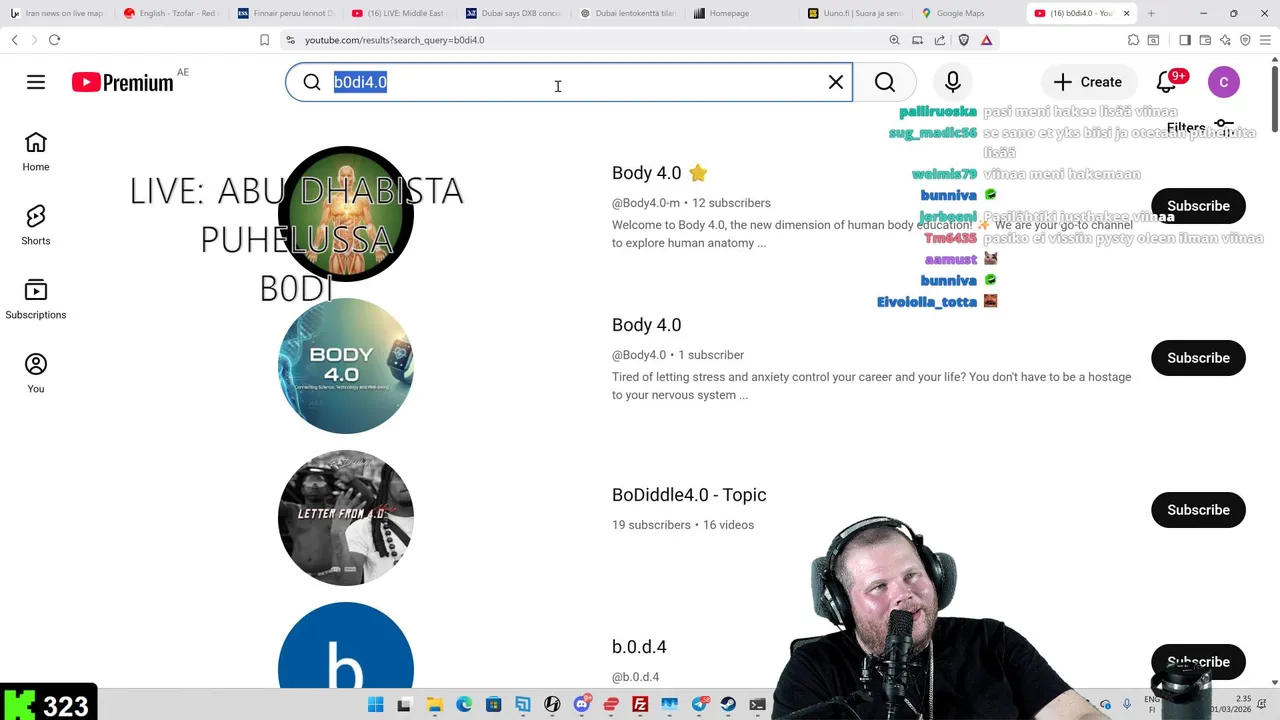1280x720 pixels.
Task: Open the YouTube hamburger guide menu
Action: pyautogui.click(x=36, y=82)
